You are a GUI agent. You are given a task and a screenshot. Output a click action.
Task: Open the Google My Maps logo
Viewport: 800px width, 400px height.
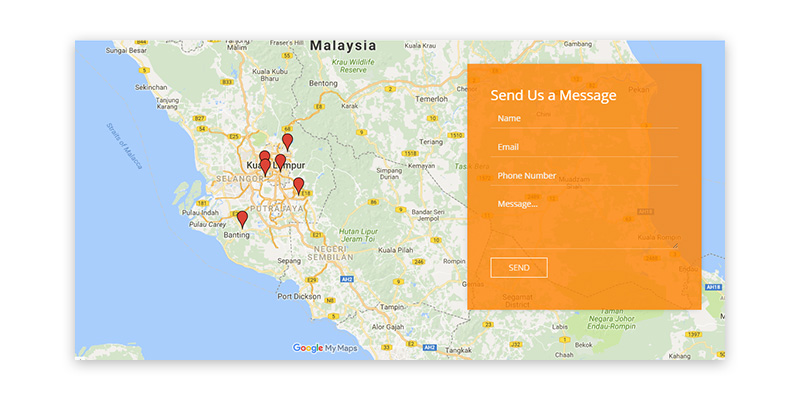(x=324, y=348)
